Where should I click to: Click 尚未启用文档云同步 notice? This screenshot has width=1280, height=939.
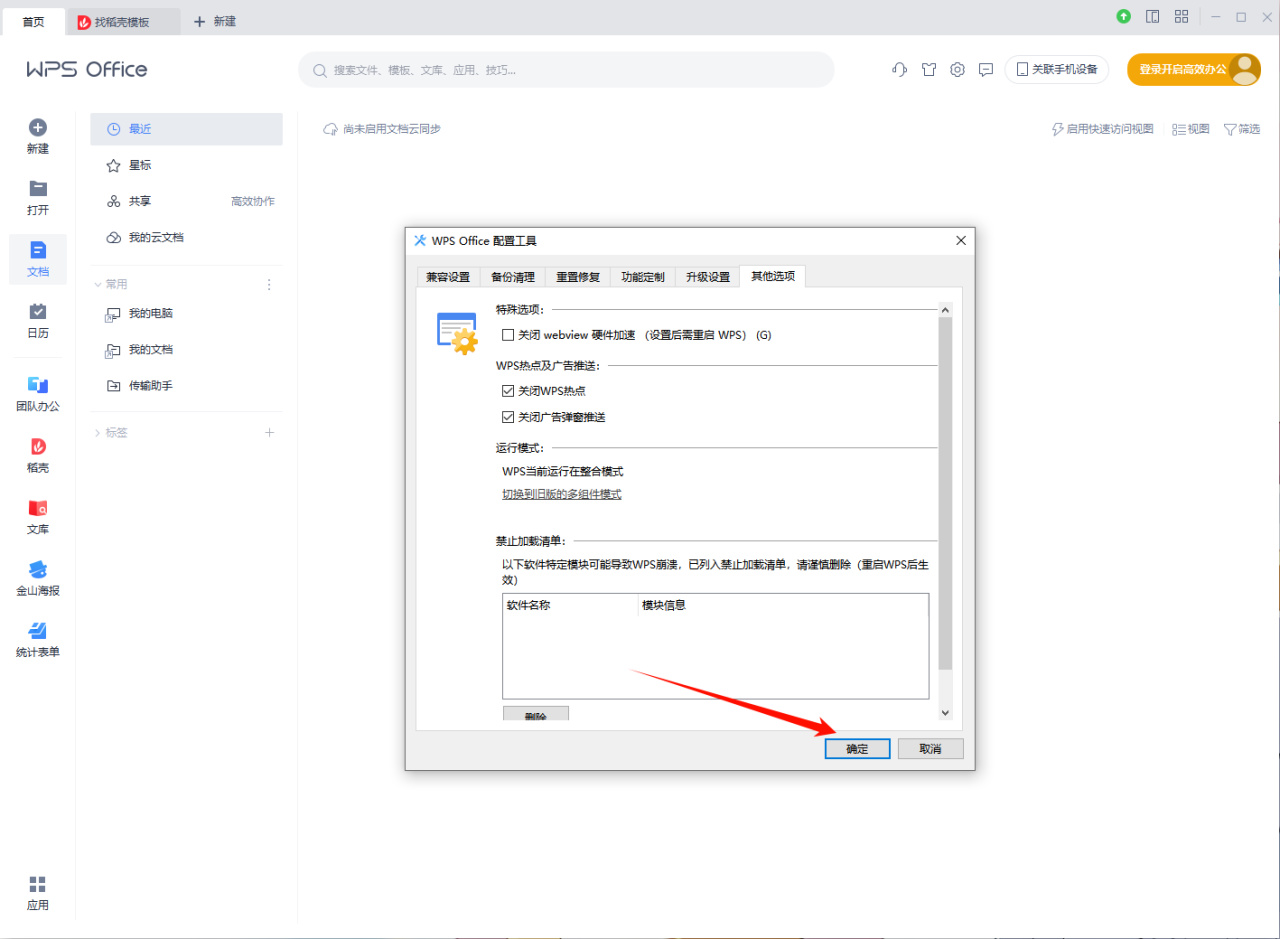point(382,129)
